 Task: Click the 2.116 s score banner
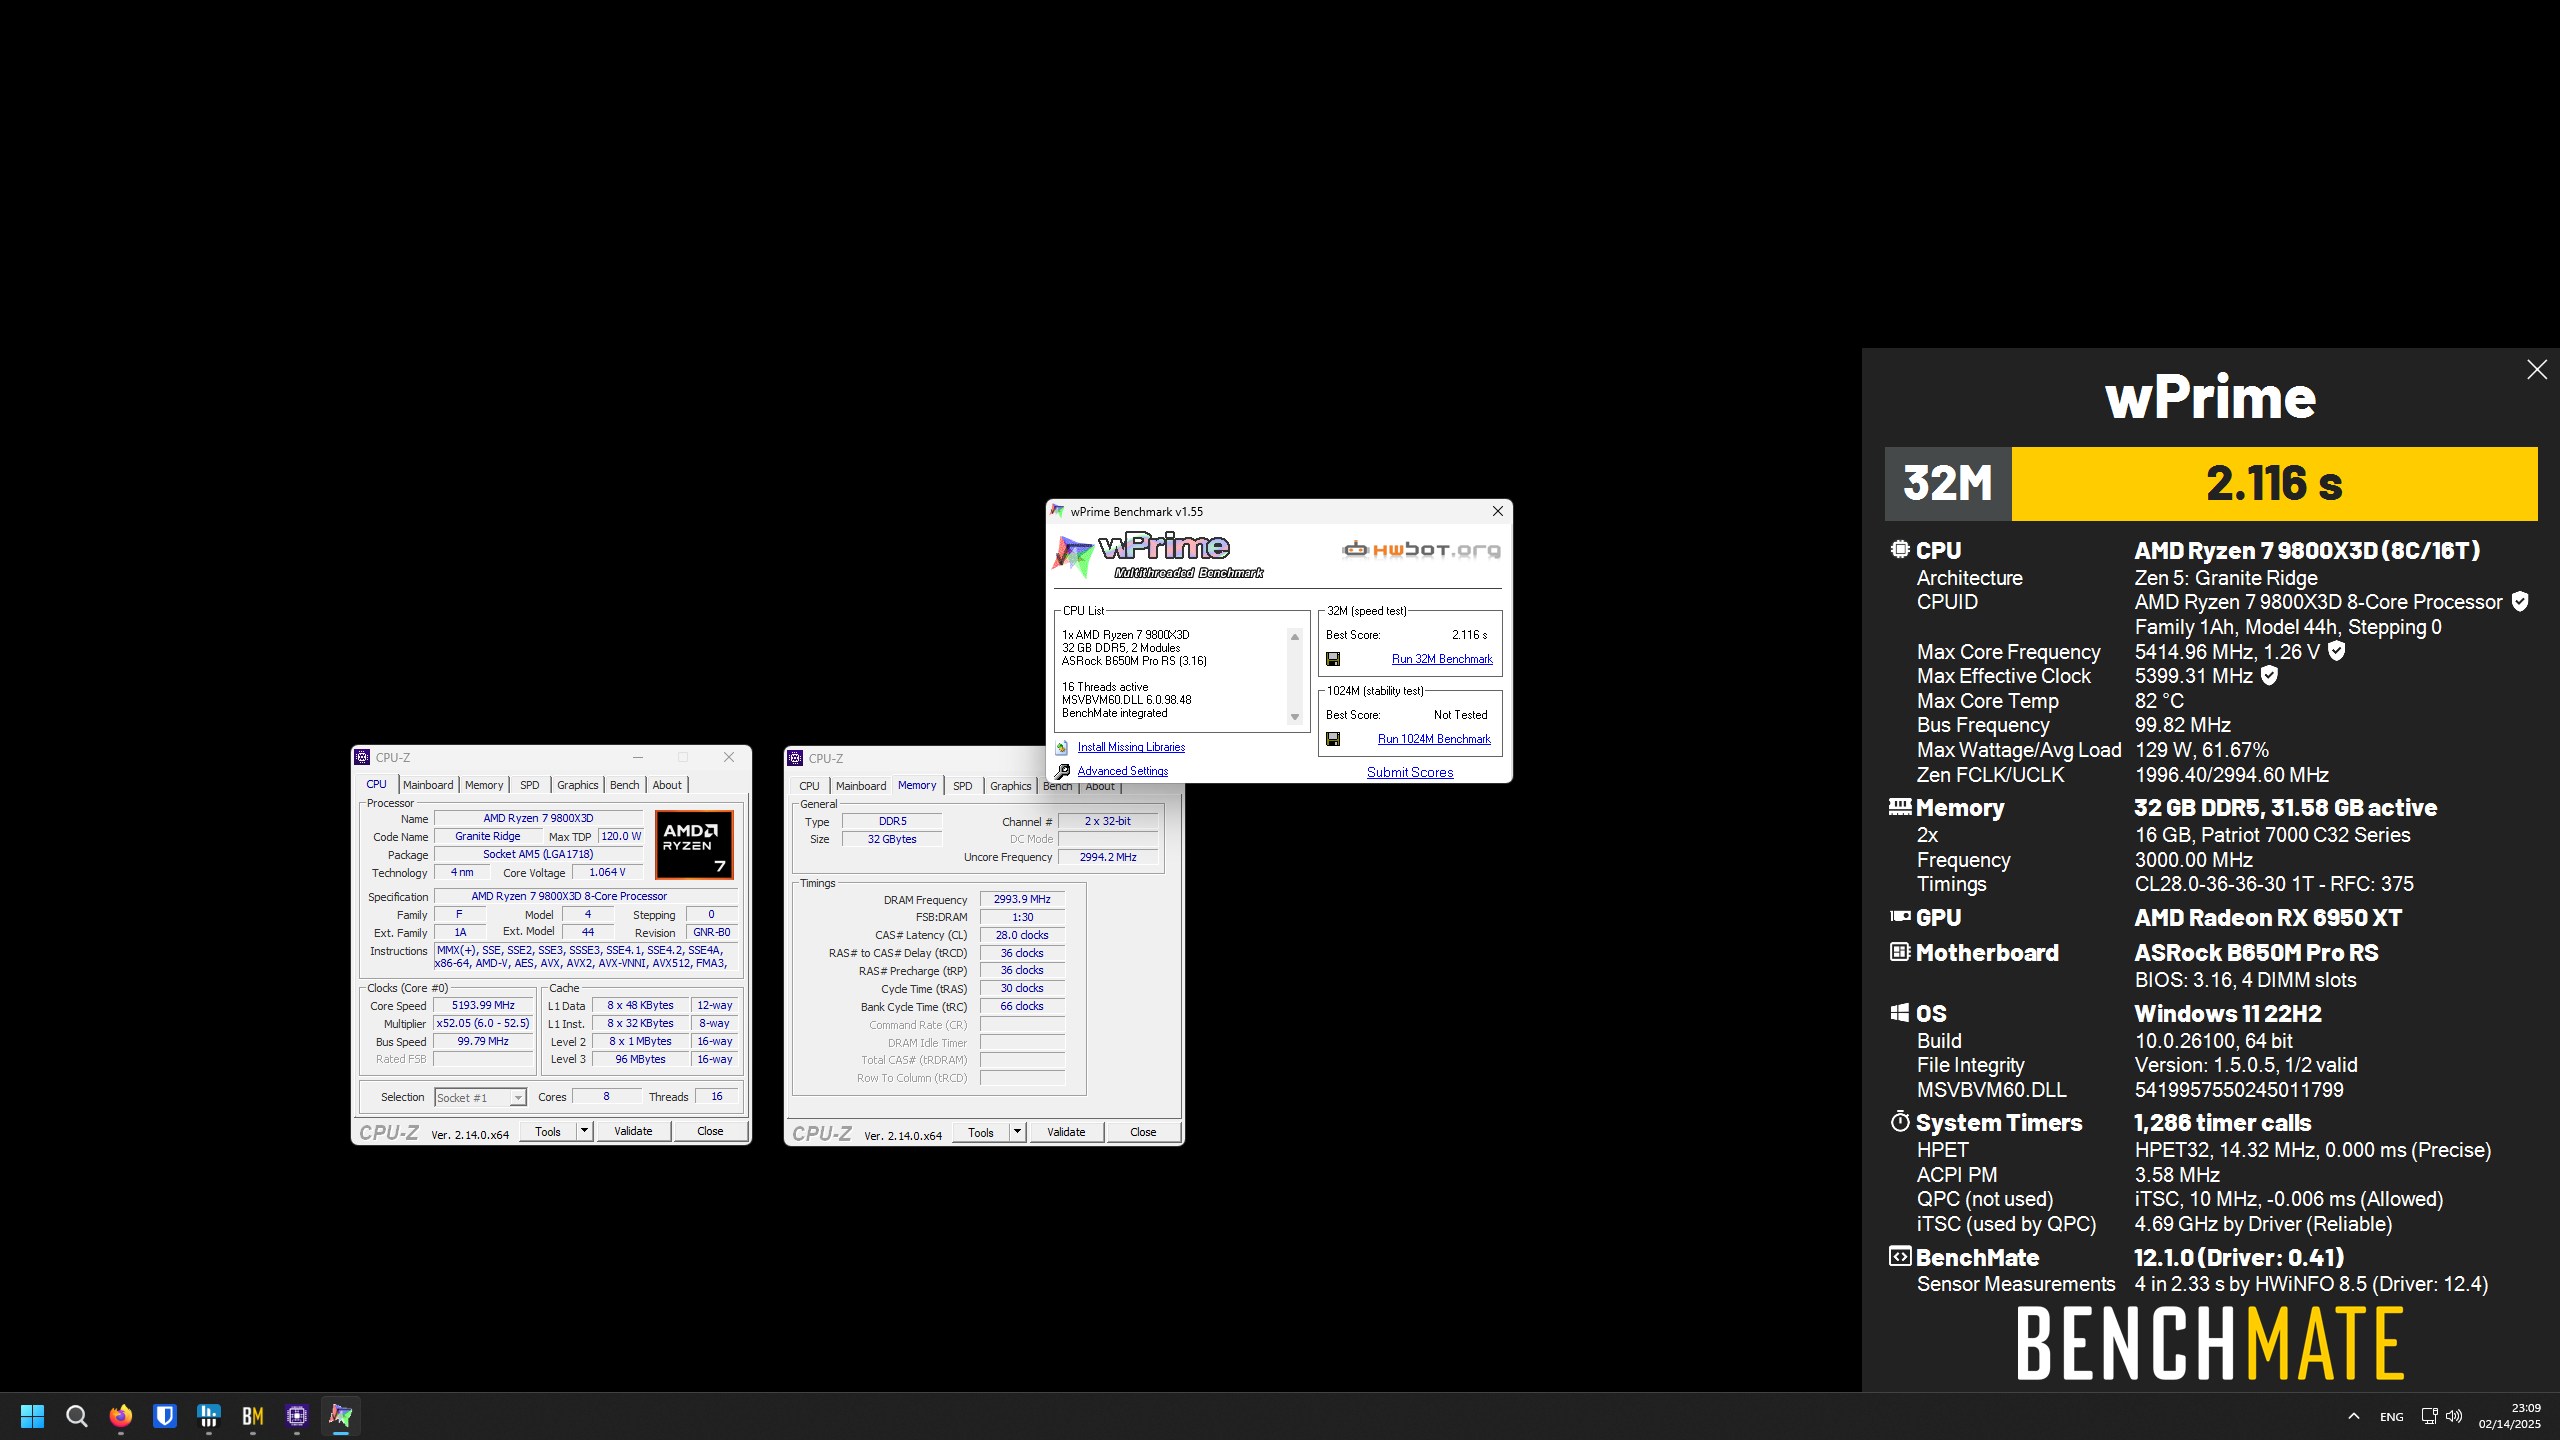(2274, 484)
